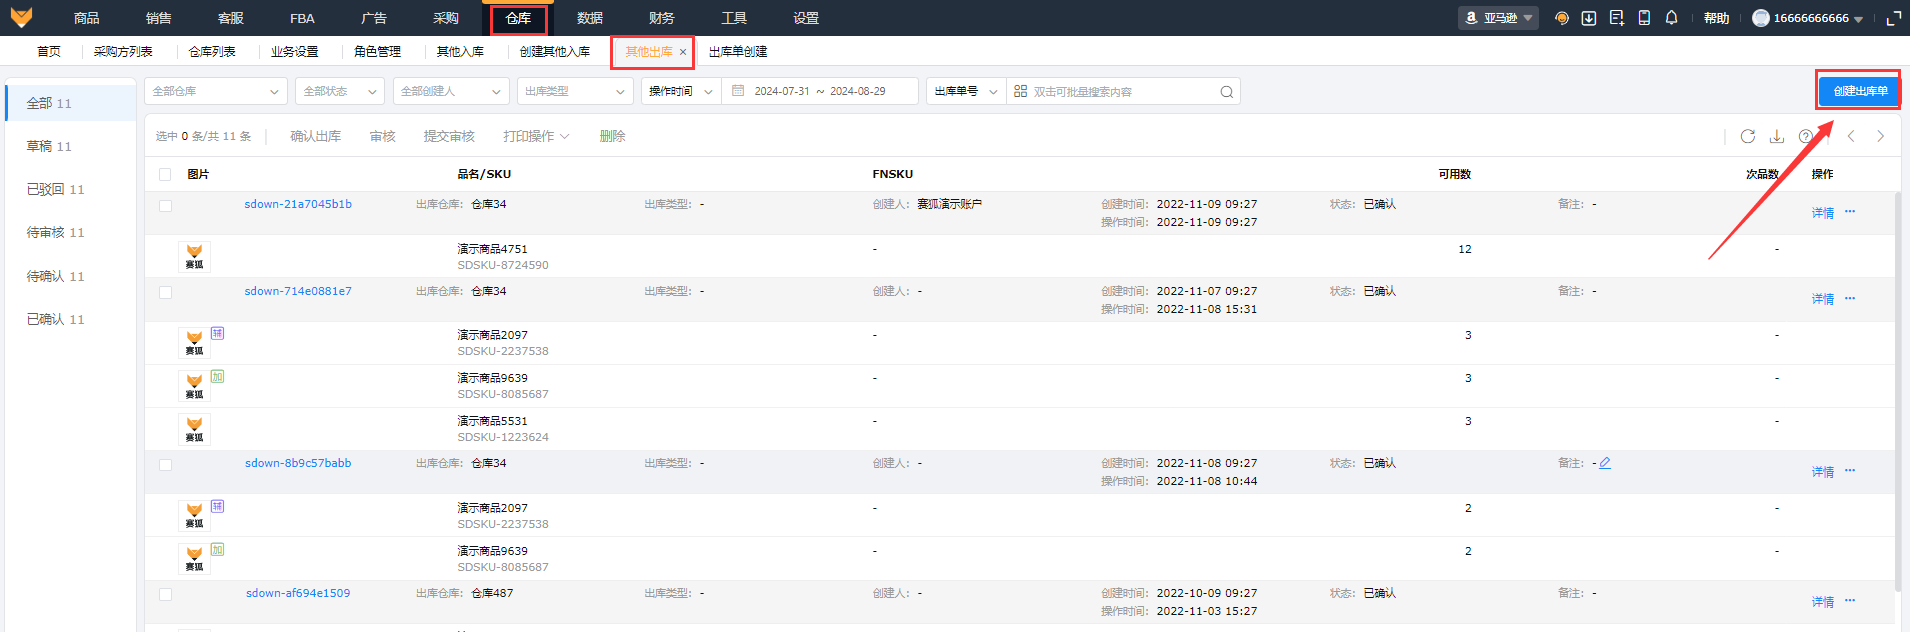Image resolution: width=1910 pixels, height=632 pixels.
Task: Switch to the 其他入库 tab
Action: tap(460, 52)
